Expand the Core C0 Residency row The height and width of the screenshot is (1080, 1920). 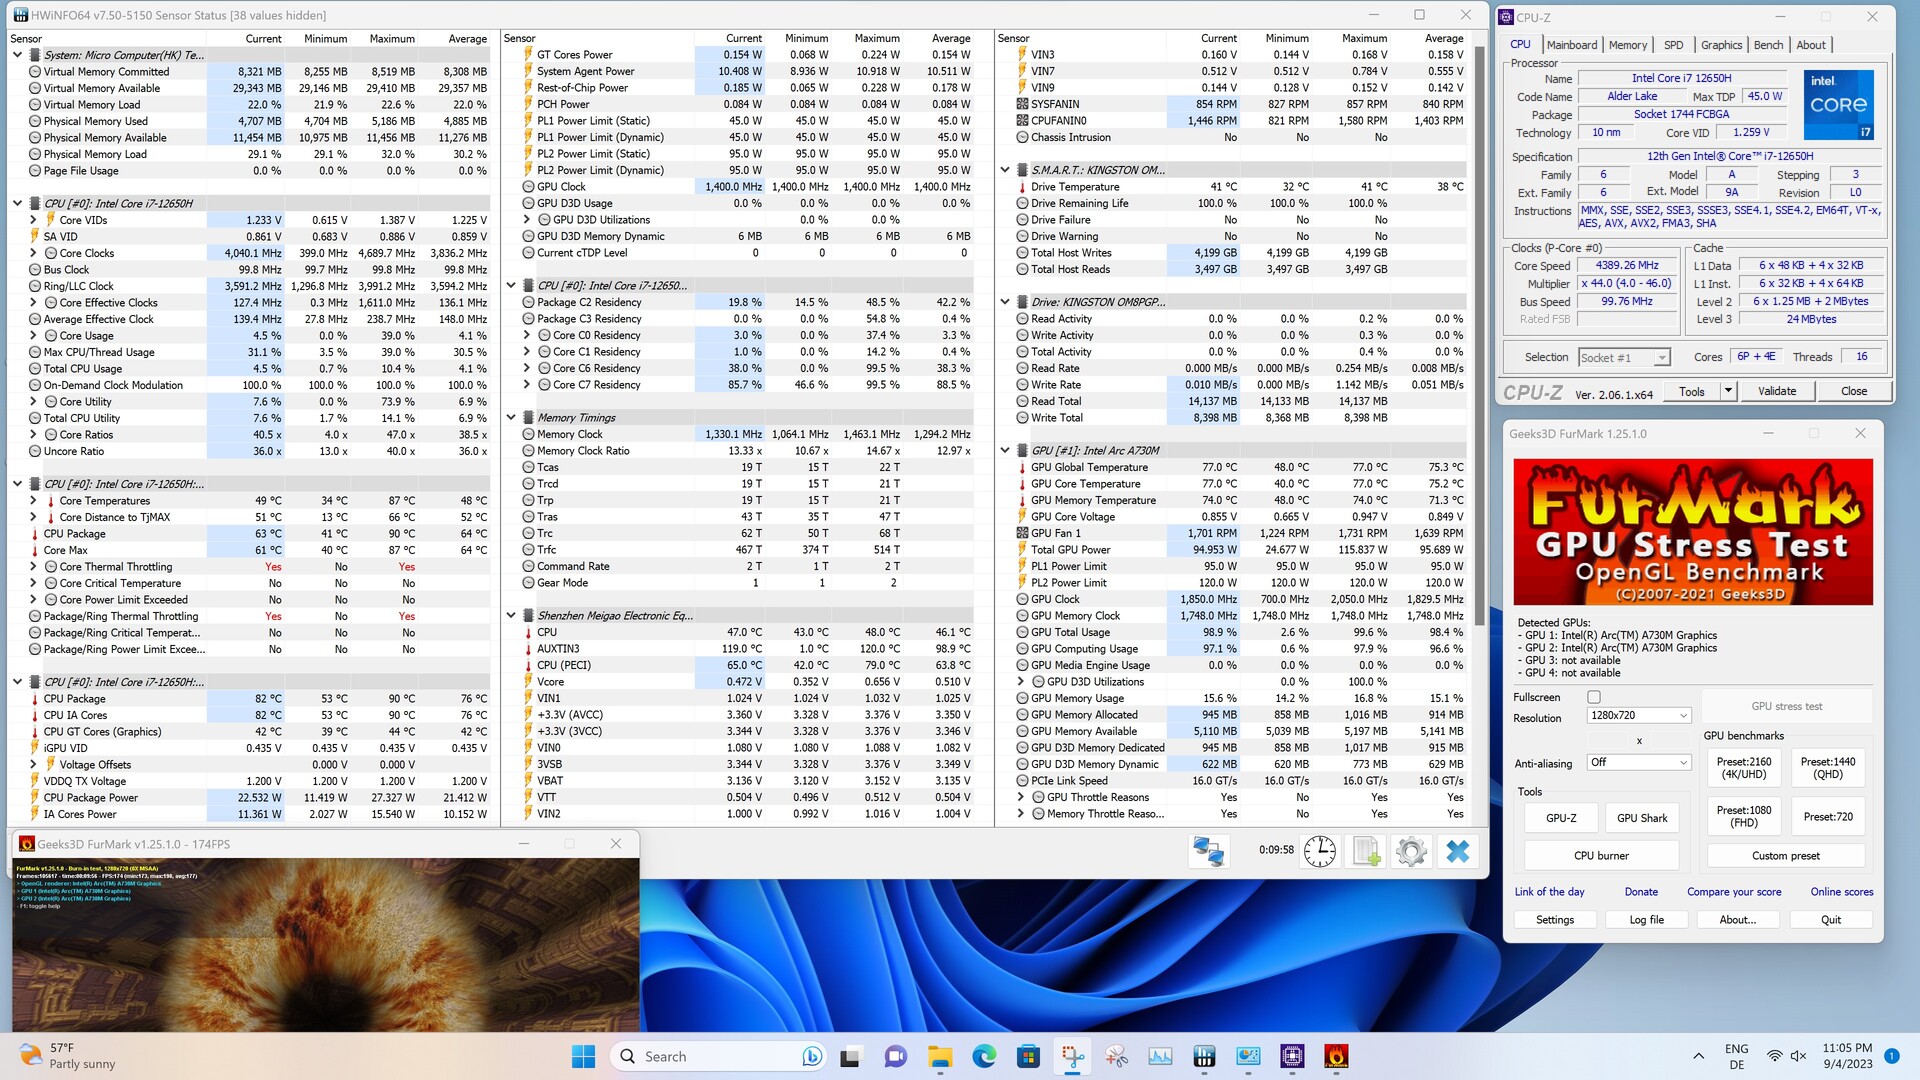tap(527, 335)
